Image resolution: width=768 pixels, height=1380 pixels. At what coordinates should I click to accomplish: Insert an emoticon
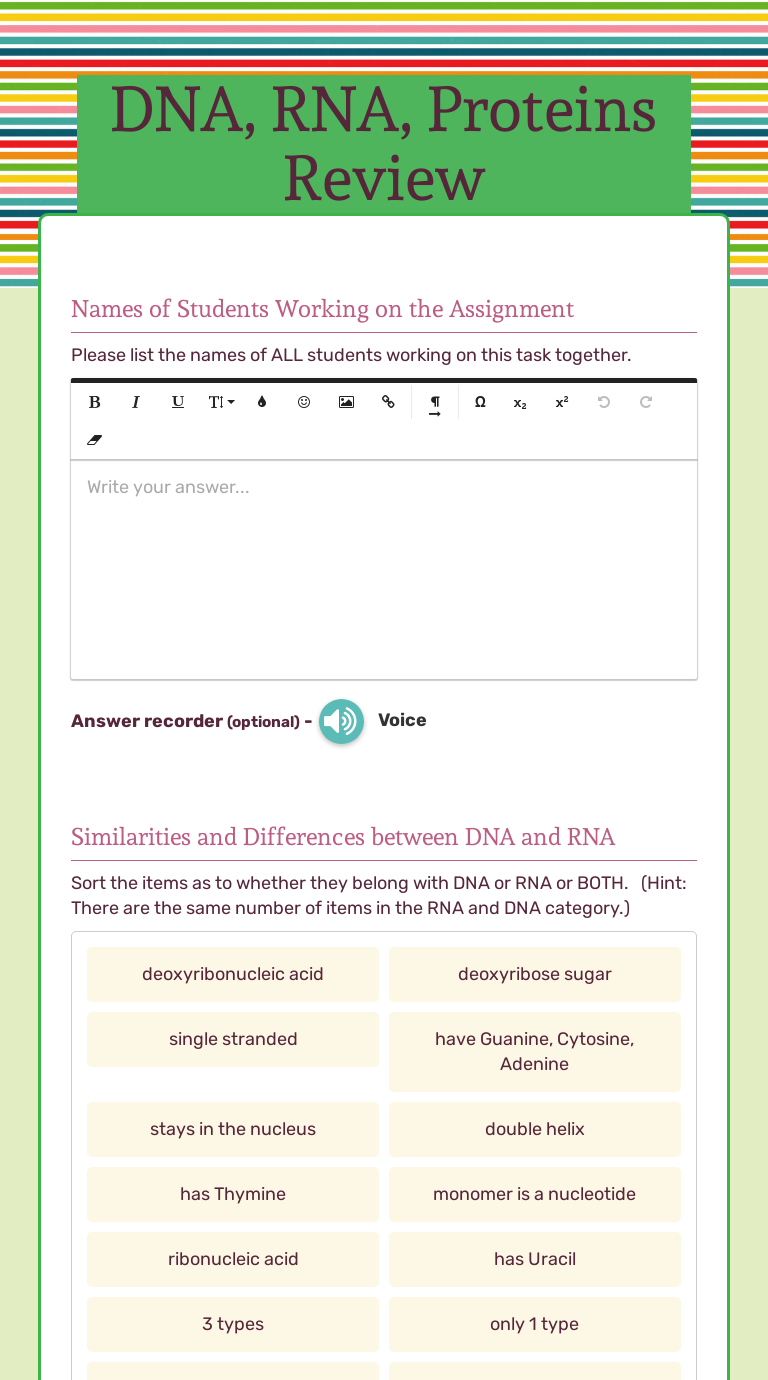coord(304,402)
